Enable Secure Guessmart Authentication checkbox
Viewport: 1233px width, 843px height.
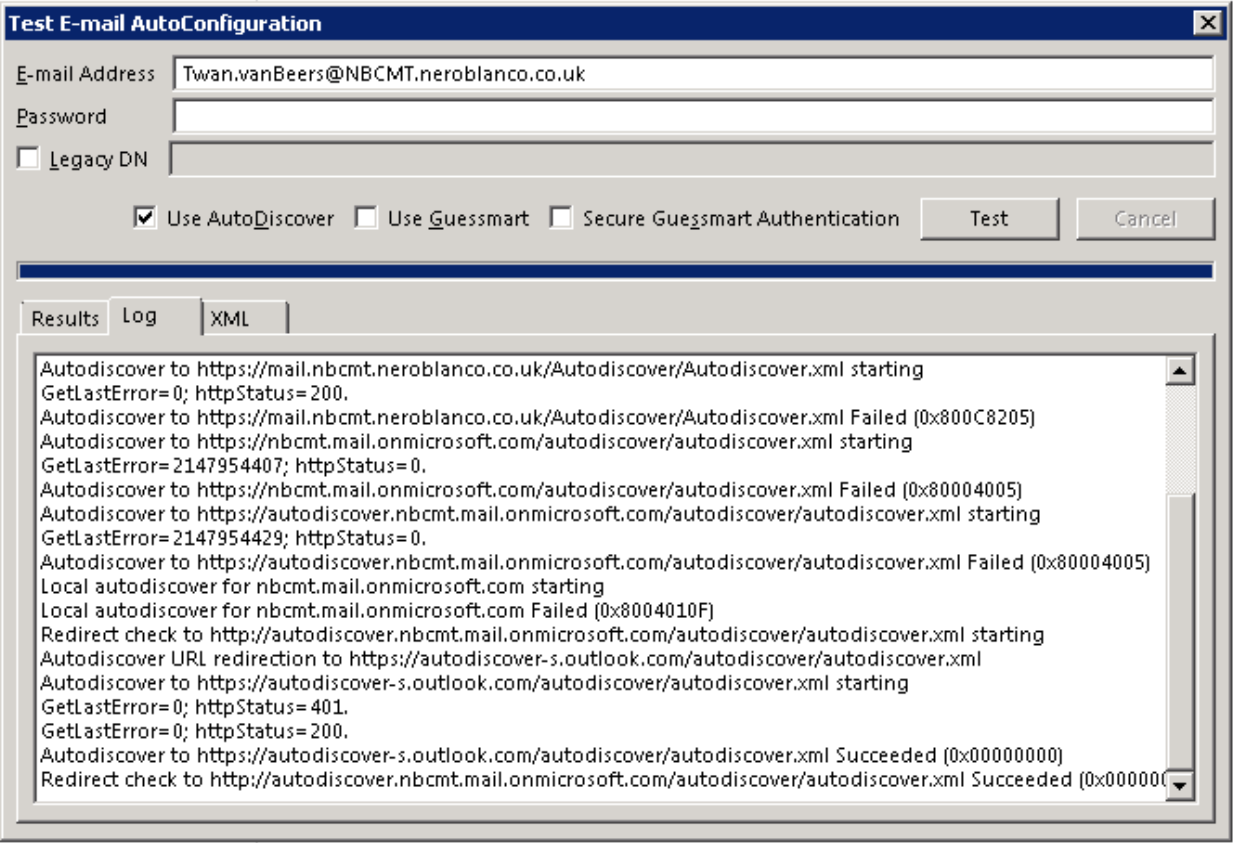pos(562,217)
